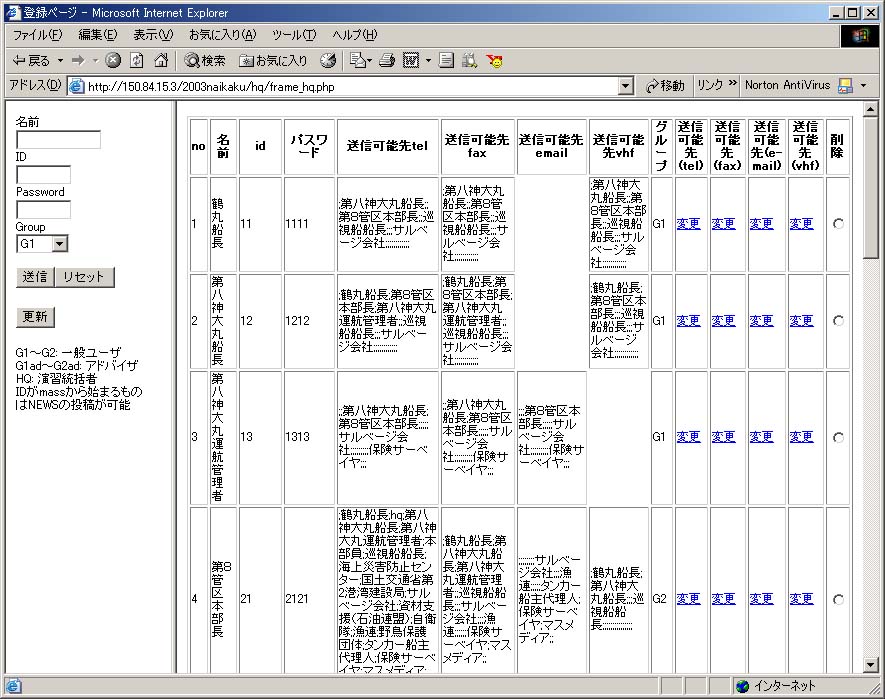Click 変更 in fax column for 第8管区本部長
Viewport: 885px width, 699px height.
(x=723, y=598)
